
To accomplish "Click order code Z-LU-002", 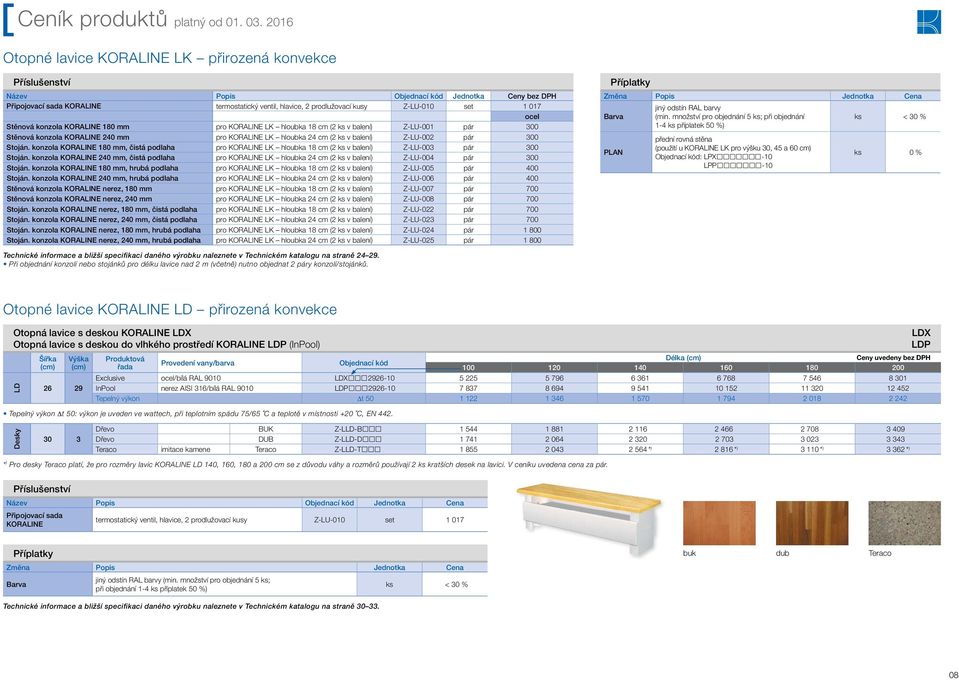I will 418,137.
